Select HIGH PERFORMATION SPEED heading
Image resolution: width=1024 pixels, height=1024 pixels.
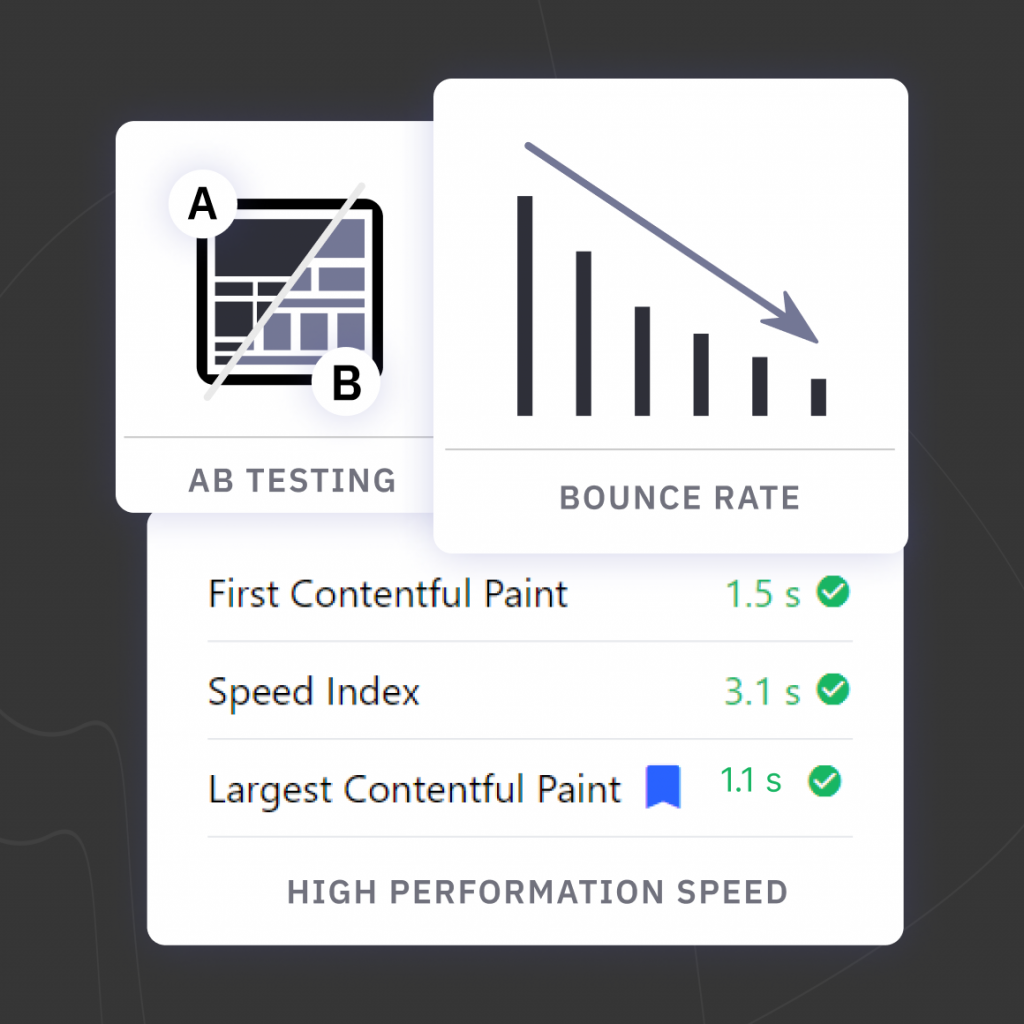pyautogui.click(x=537, y=892)
